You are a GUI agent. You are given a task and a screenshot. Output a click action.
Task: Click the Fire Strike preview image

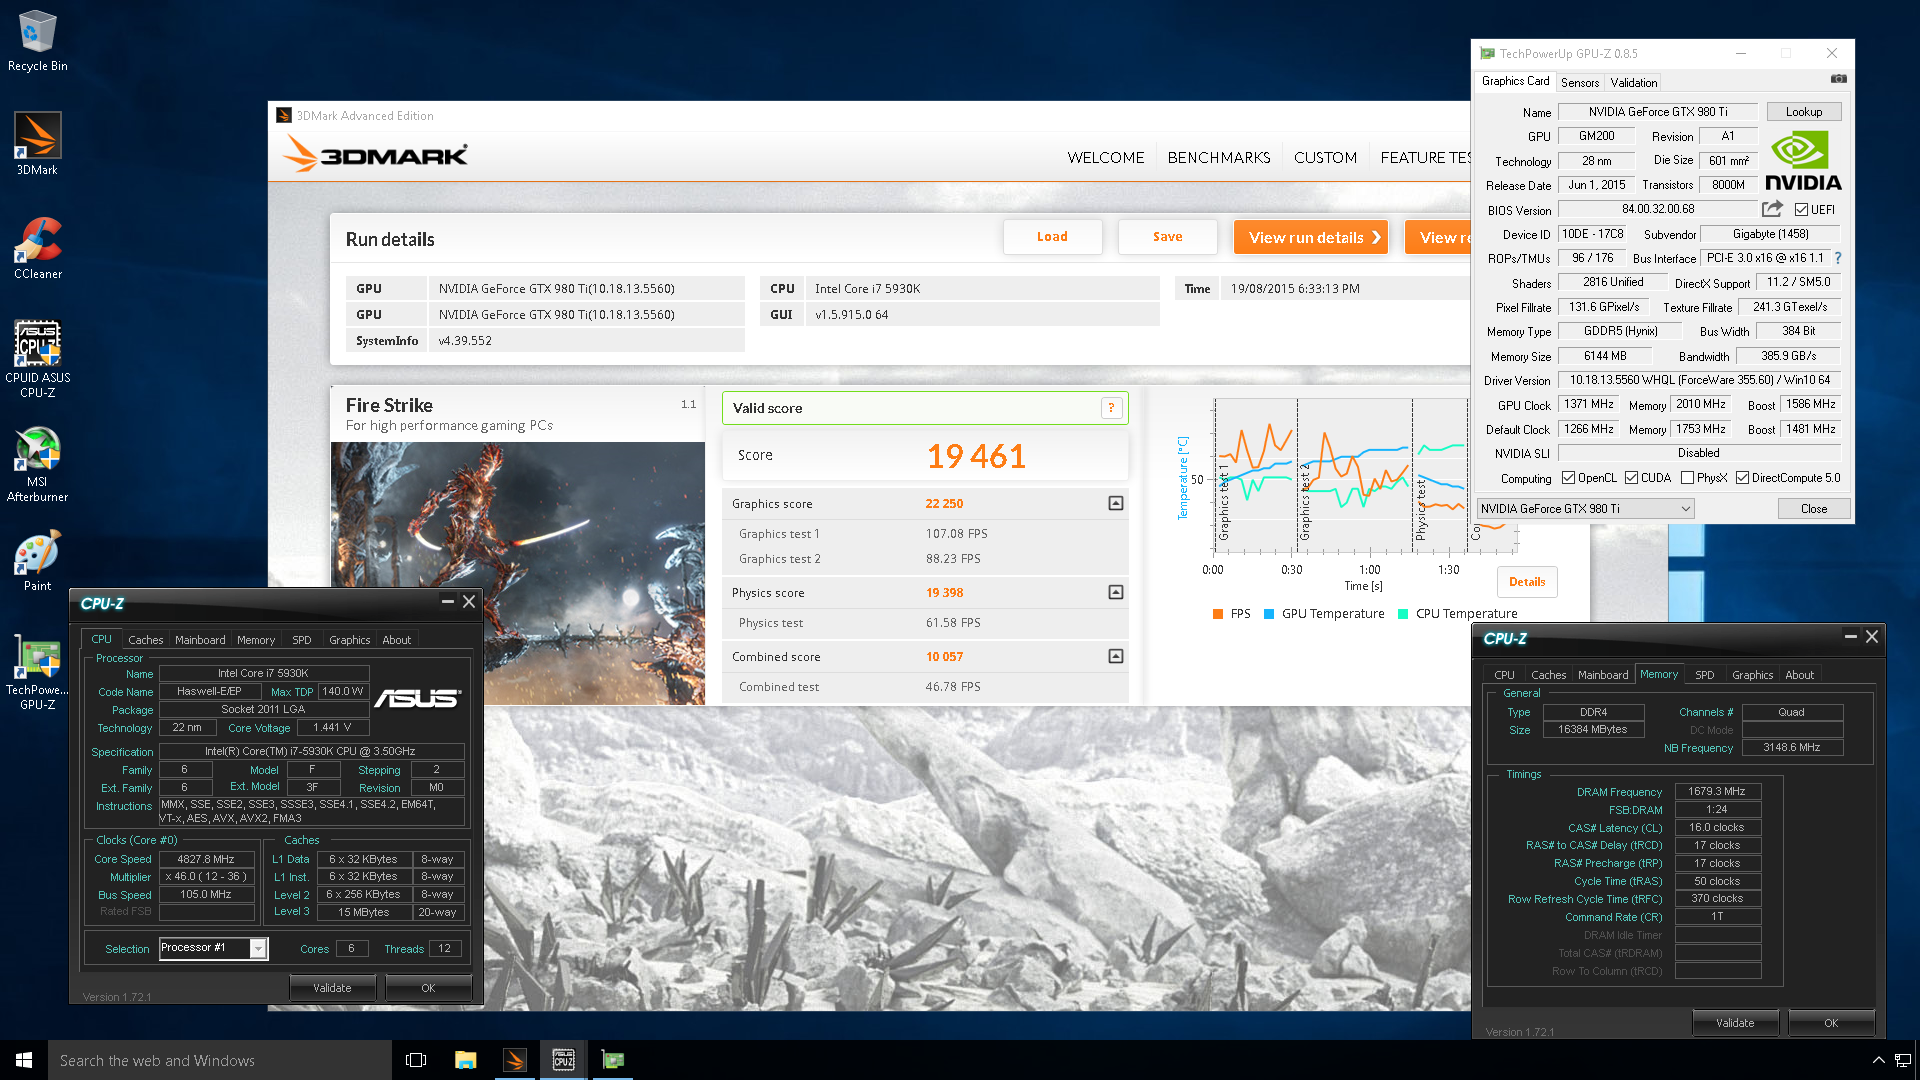coord(518,573)
